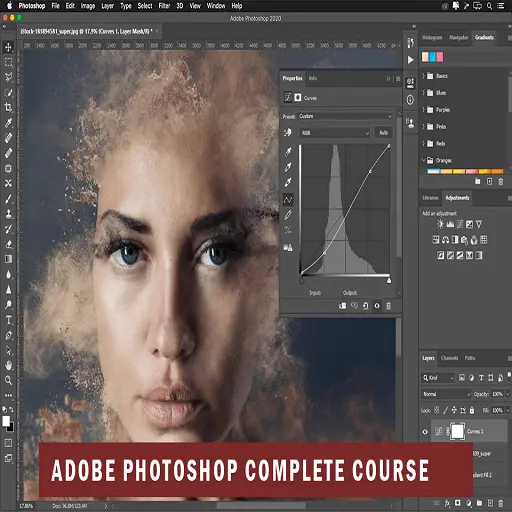Toggle type layer filter in Layers
This screenshot has width=512, height=512.
point(481,378)
